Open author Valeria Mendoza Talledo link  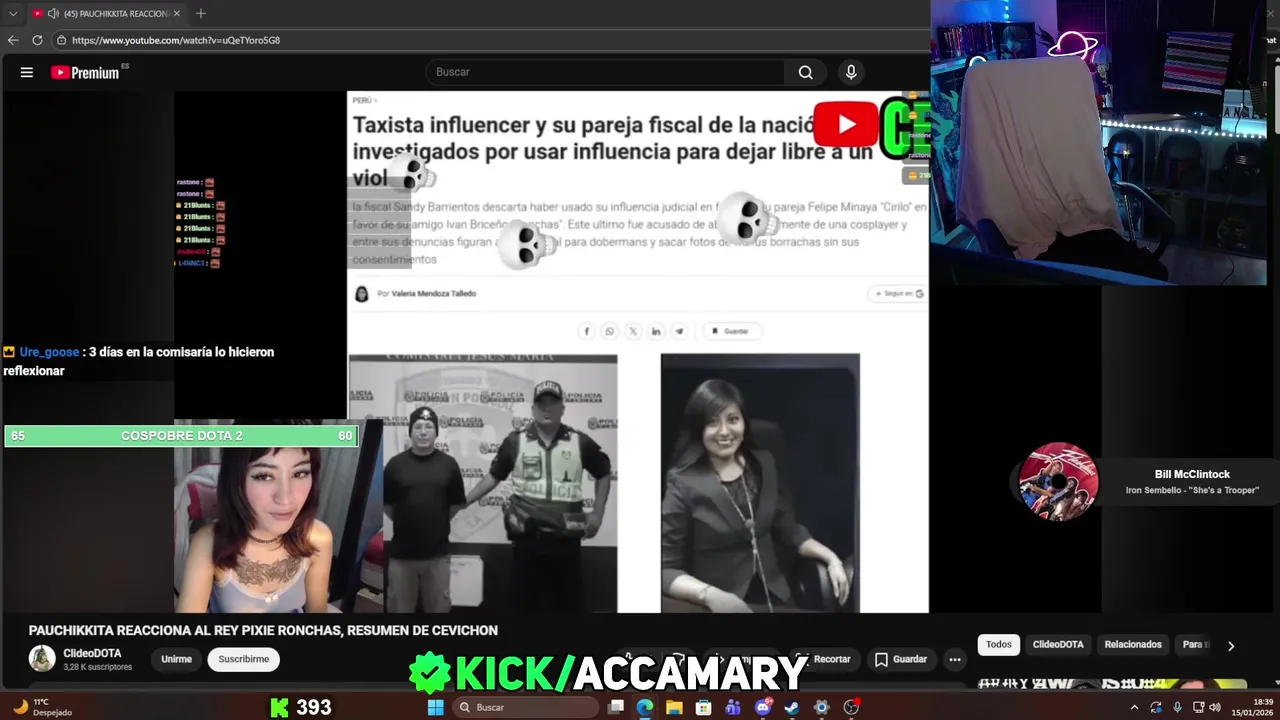[x=433, y=294]
